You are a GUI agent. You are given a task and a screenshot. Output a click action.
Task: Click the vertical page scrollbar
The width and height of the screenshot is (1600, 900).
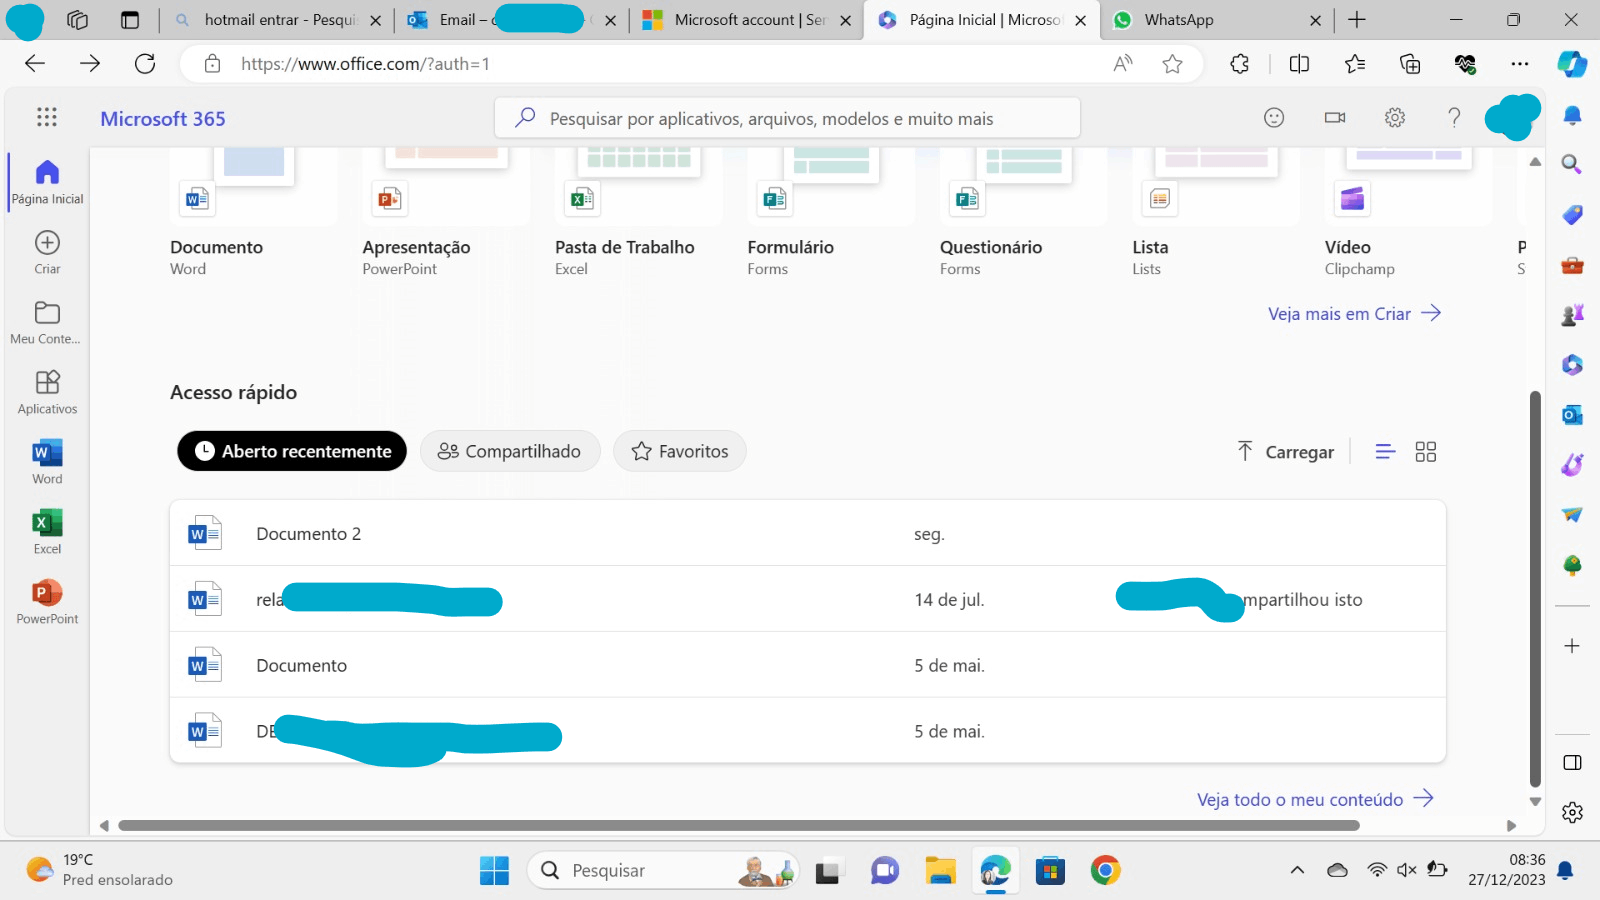1535,590
